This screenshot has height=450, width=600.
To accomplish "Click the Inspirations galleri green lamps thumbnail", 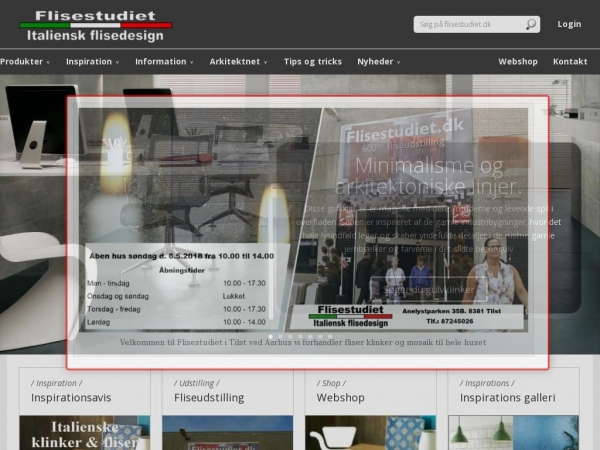I will coord(514,433).
